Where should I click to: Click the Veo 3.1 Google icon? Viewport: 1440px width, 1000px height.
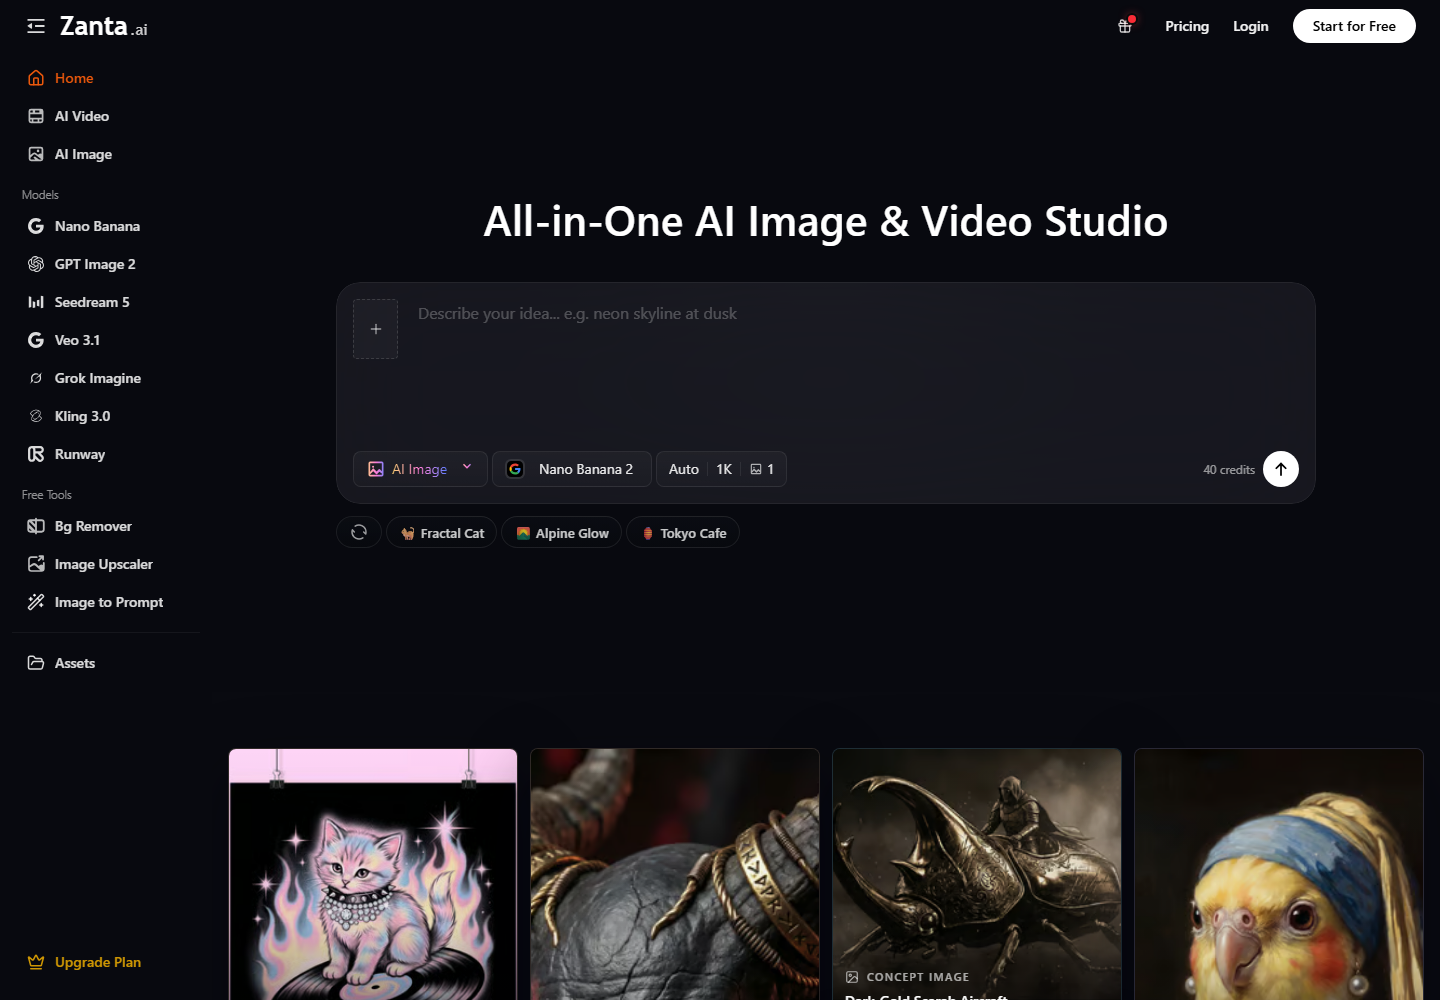[x=36, y=340]
